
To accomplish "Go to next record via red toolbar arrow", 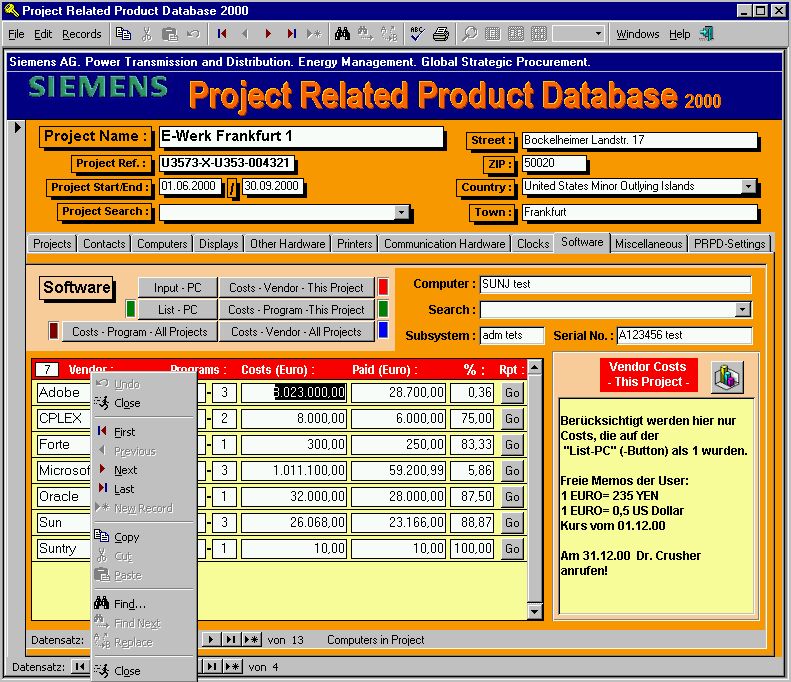I will pyautogui.click(x=268, y=34).
